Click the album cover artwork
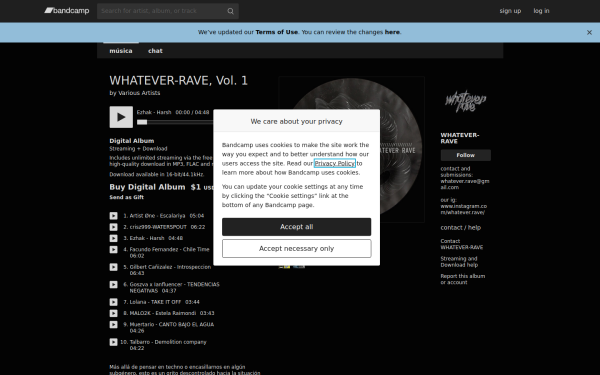Screen dimensions: 600x375 click(351, 149)
